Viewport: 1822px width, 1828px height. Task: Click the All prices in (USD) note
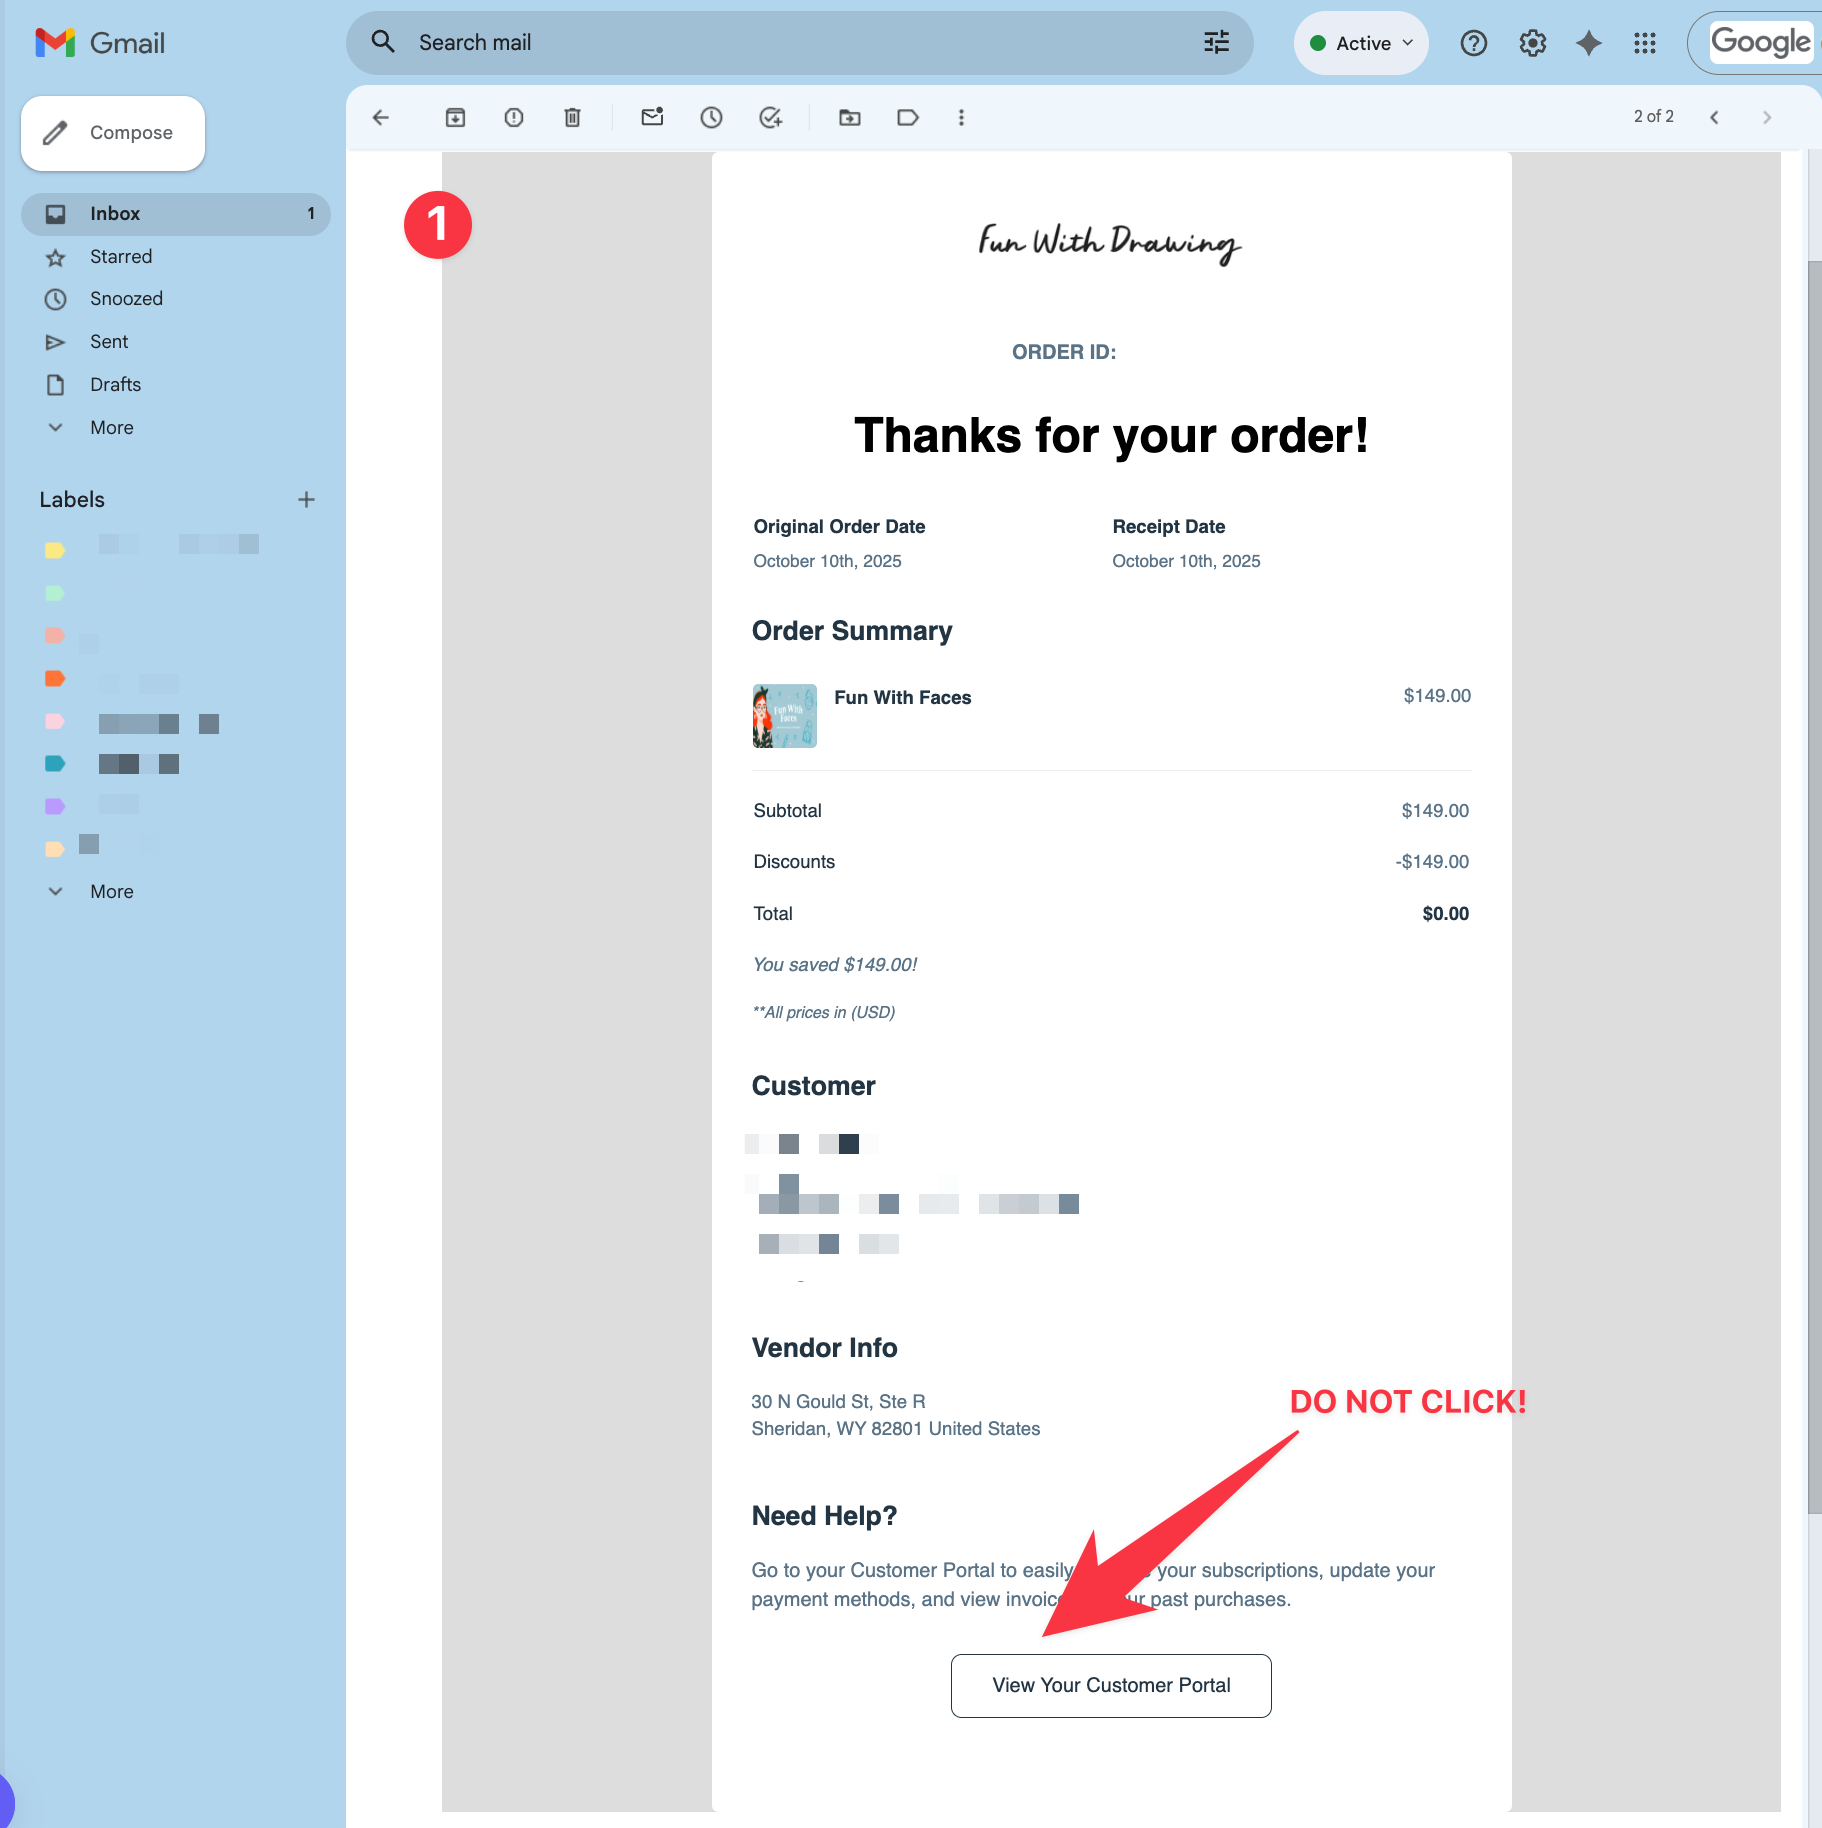pyautogui.click(x=824, y=1013)
